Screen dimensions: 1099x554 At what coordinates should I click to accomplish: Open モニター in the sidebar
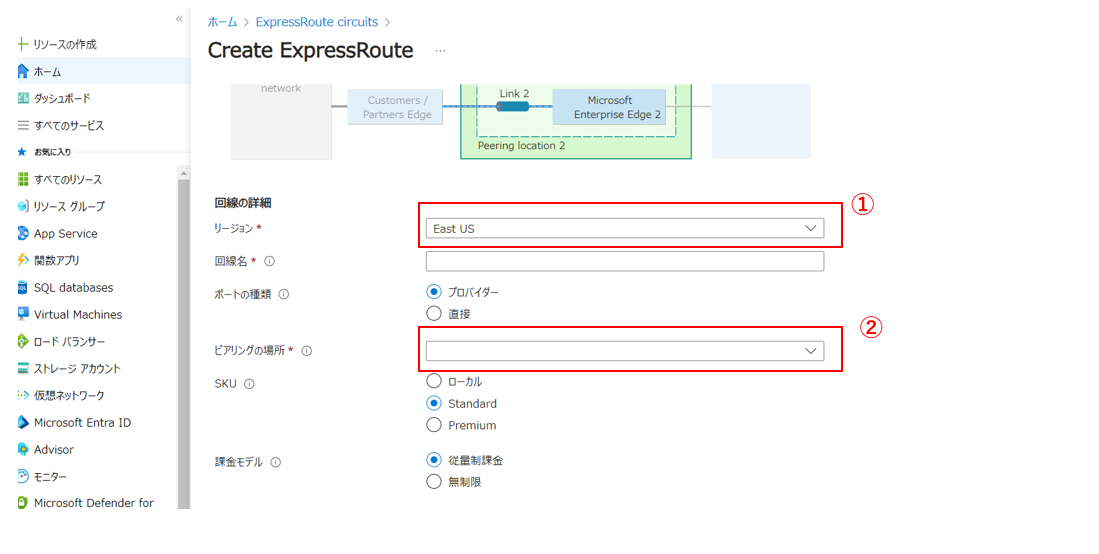tap(50, 476)
